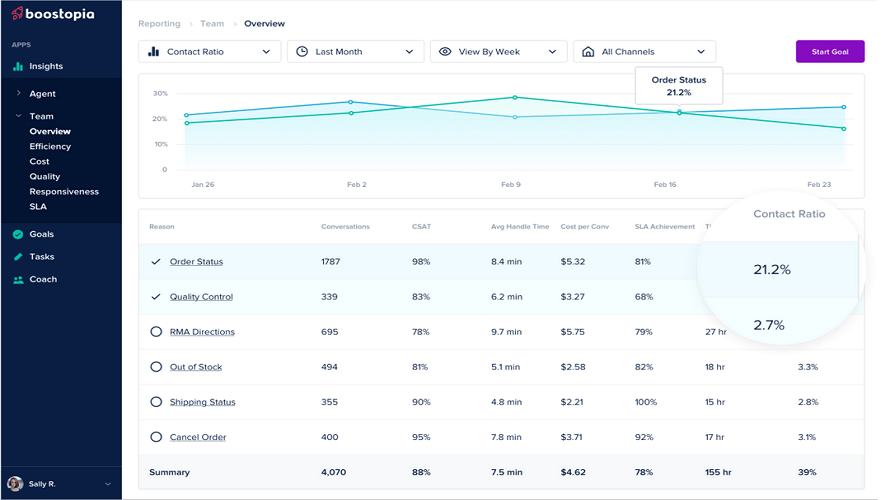890x500 pixels.
Task: Open the Contact Ratio metric dropdown
Action: pos(209,52)
